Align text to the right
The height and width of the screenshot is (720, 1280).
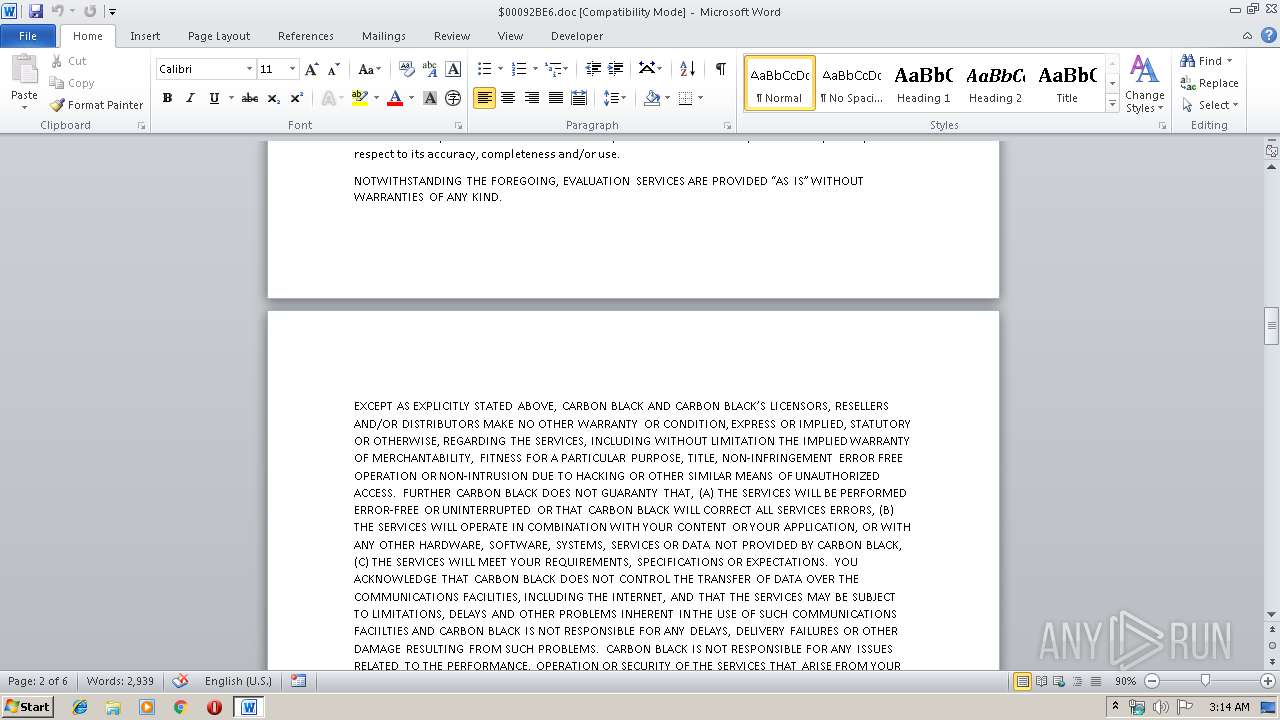[532, 98]
